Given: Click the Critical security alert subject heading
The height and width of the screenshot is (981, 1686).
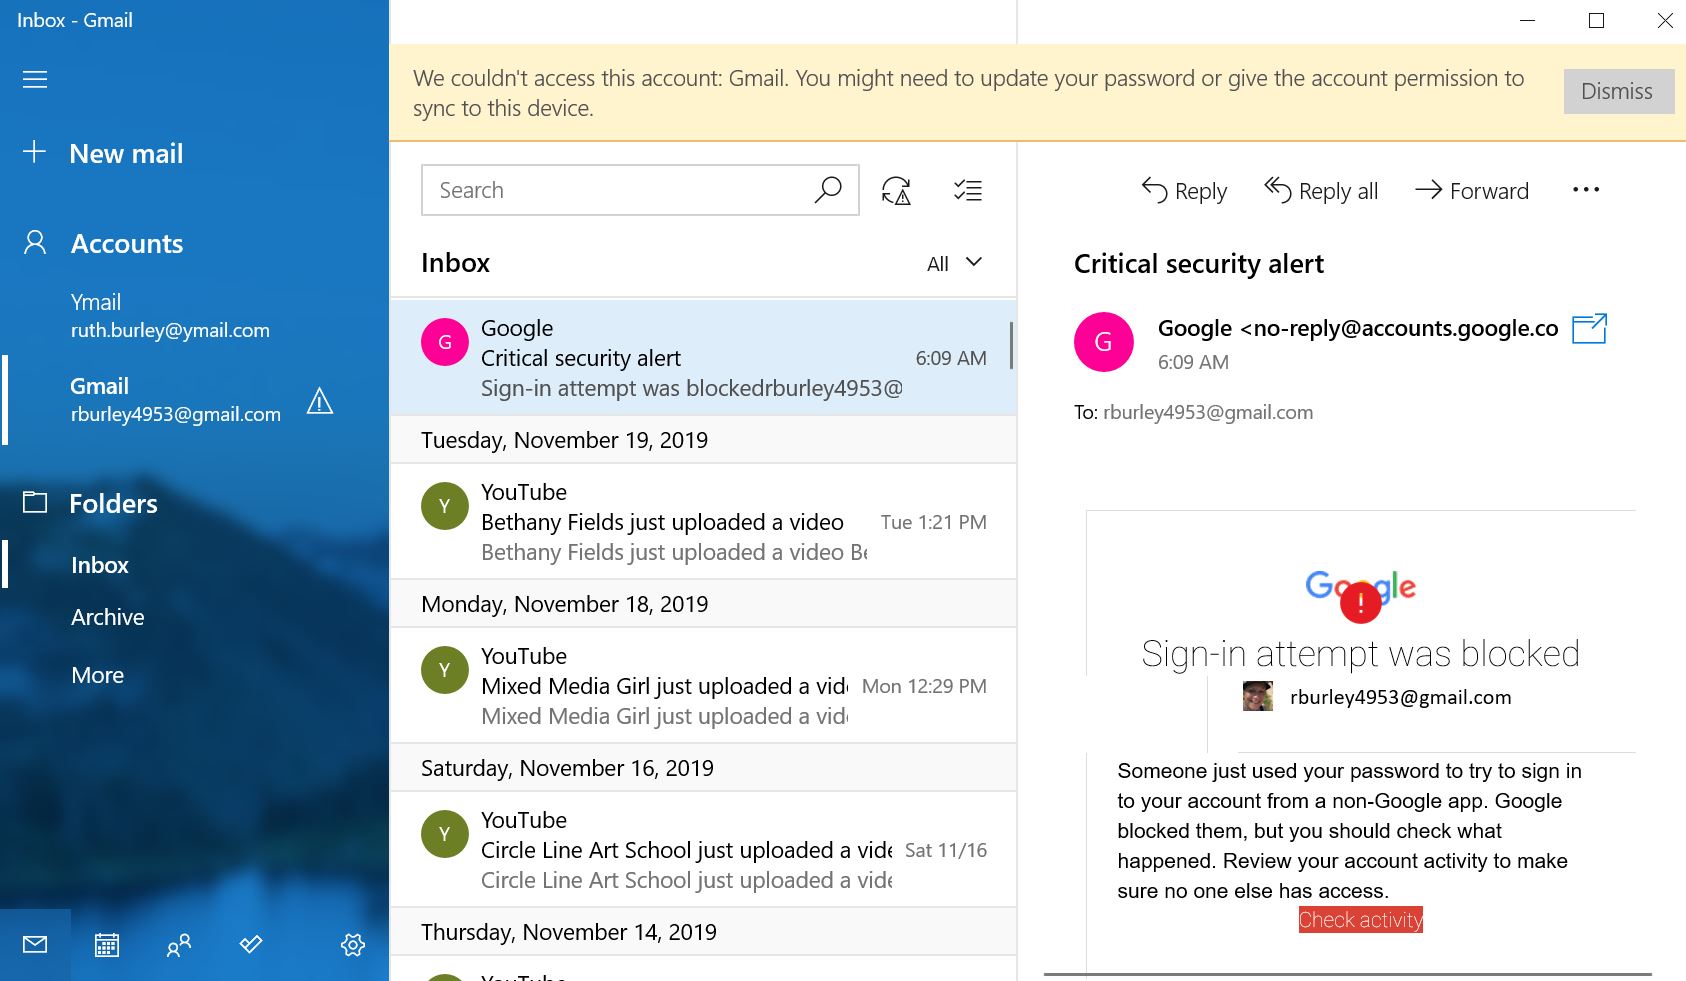Looking at the screenshot, I should [x=1198, y=264].
